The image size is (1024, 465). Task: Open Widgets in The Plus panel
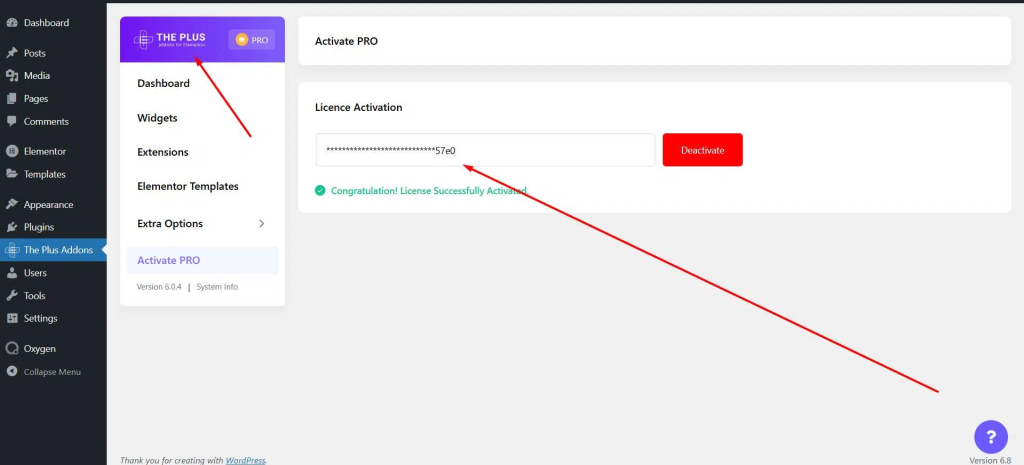[x=157, y=118]
